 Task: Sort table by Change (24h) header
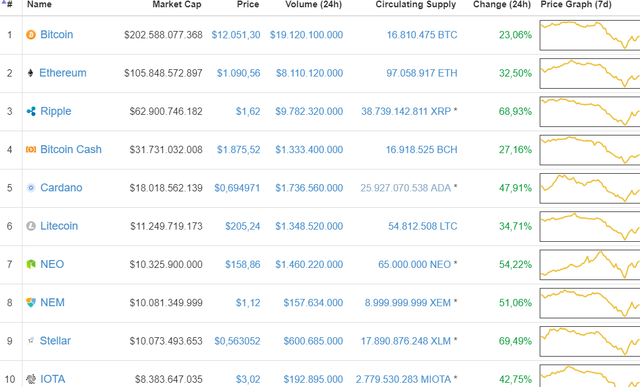(x=502, y=4)
